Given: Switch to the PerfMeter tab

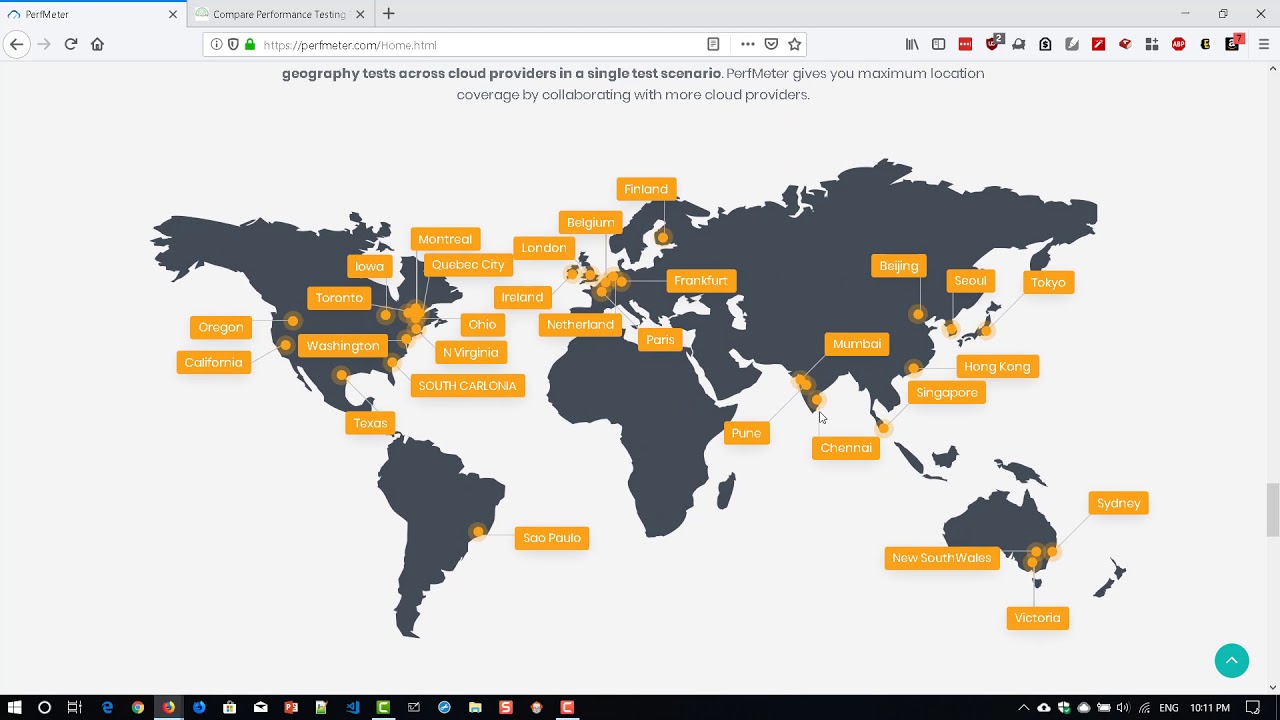Looking at the screenshot, I should [x=93, y=14].
